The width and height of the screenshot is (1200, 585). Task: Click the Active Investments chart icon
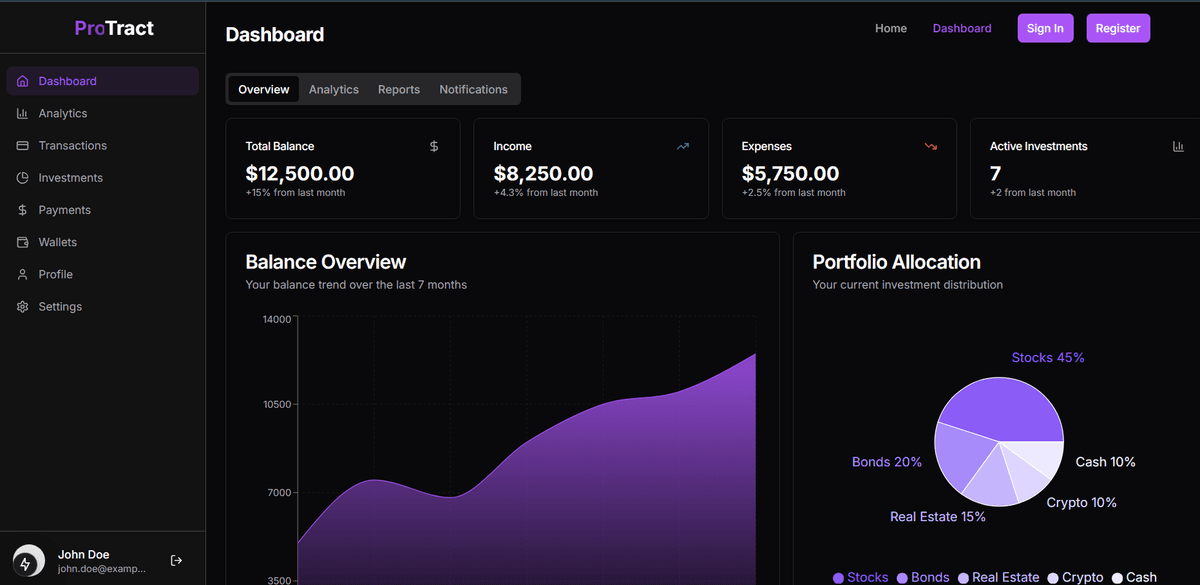pyautogui.click(x=1178, y=146)
